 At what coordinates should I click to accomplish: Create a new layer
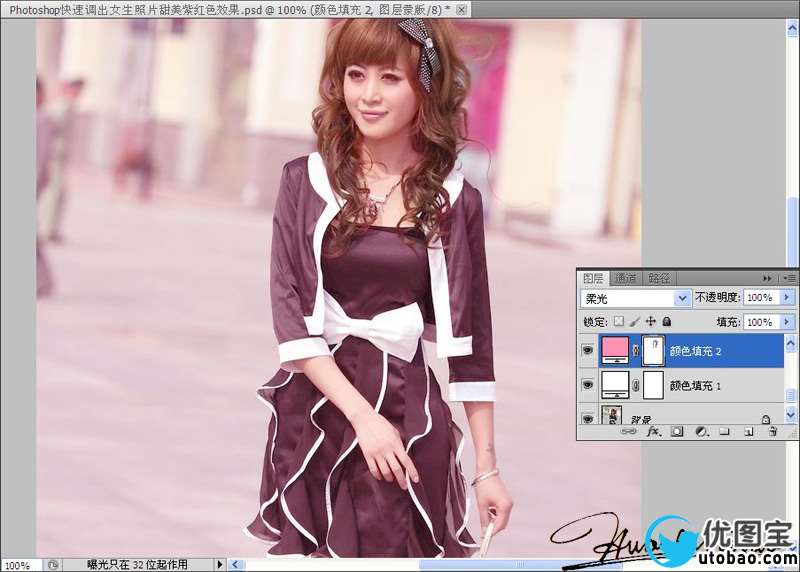748,432
